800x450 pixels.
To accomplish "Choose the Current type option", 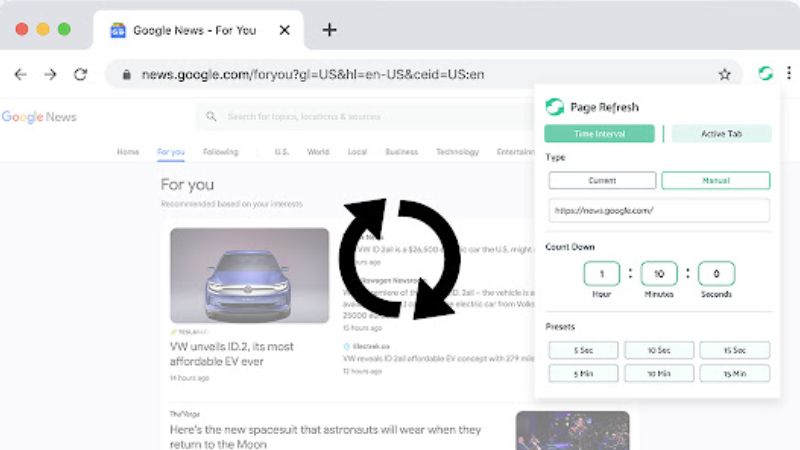I will point(602,181).
